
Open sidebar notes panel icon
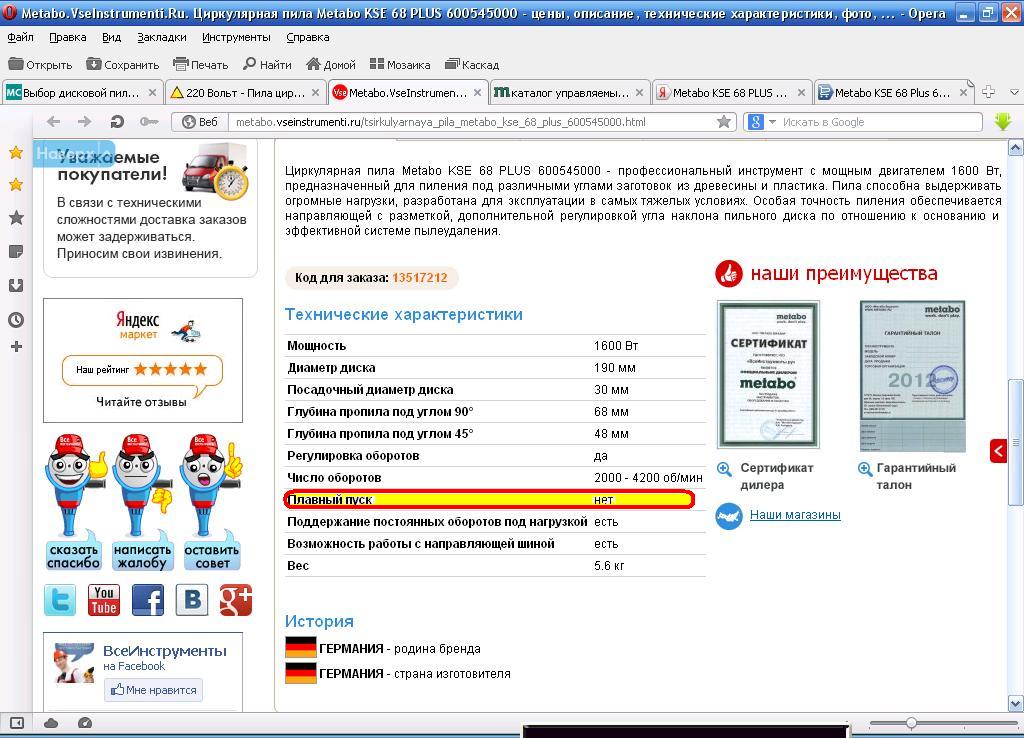pos(16,251)
